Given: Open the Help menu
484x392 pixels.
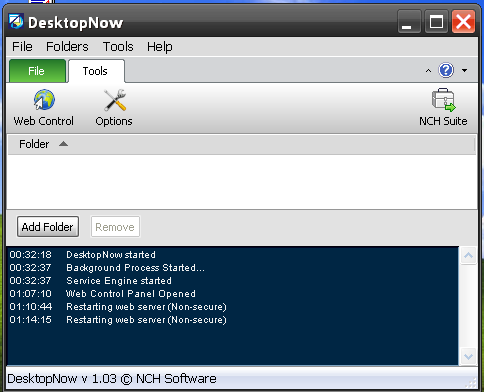Looking at the screenshot, I should coord(160,46).
